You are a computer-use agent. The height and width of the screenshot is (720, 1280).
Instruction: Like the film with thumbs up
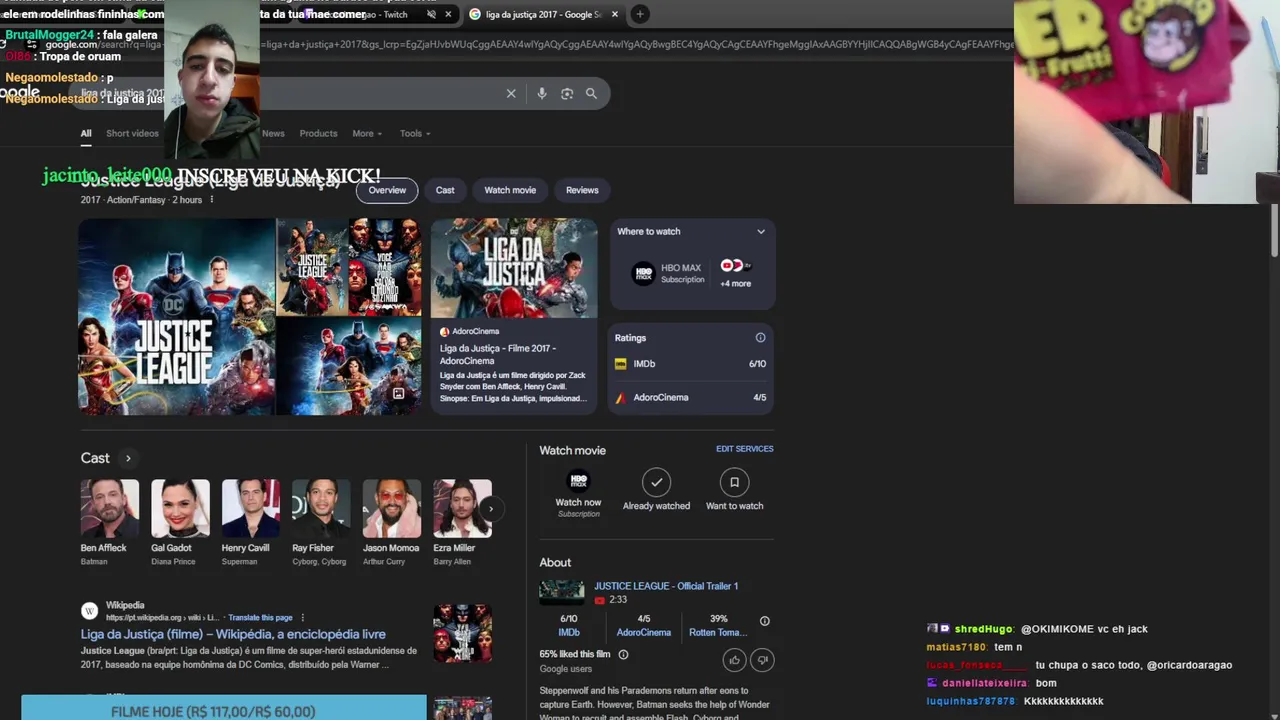click(734, 659)
